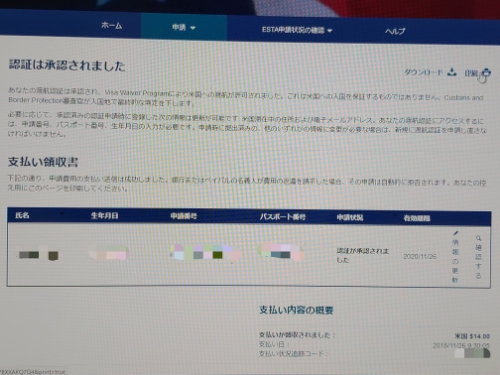The height and width of the screenshot is (375, 500).
Task: Click the 支払い内容の概要 heading
Action: pos(296,310)
